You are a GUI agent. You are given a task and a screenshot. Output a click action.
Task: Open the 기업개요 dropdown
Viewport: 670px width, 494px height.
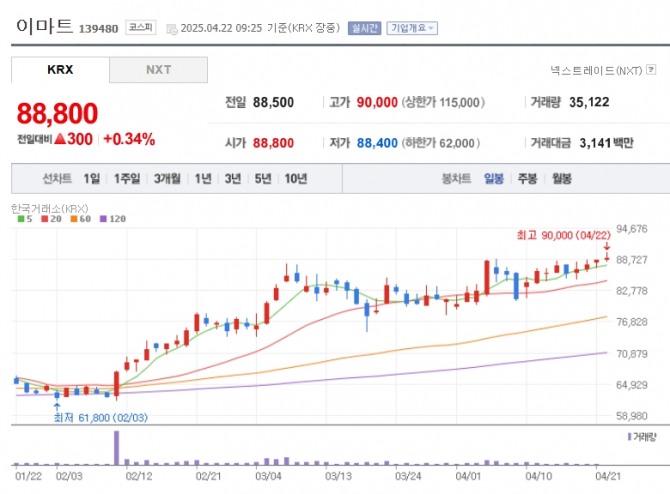(412, 28)
